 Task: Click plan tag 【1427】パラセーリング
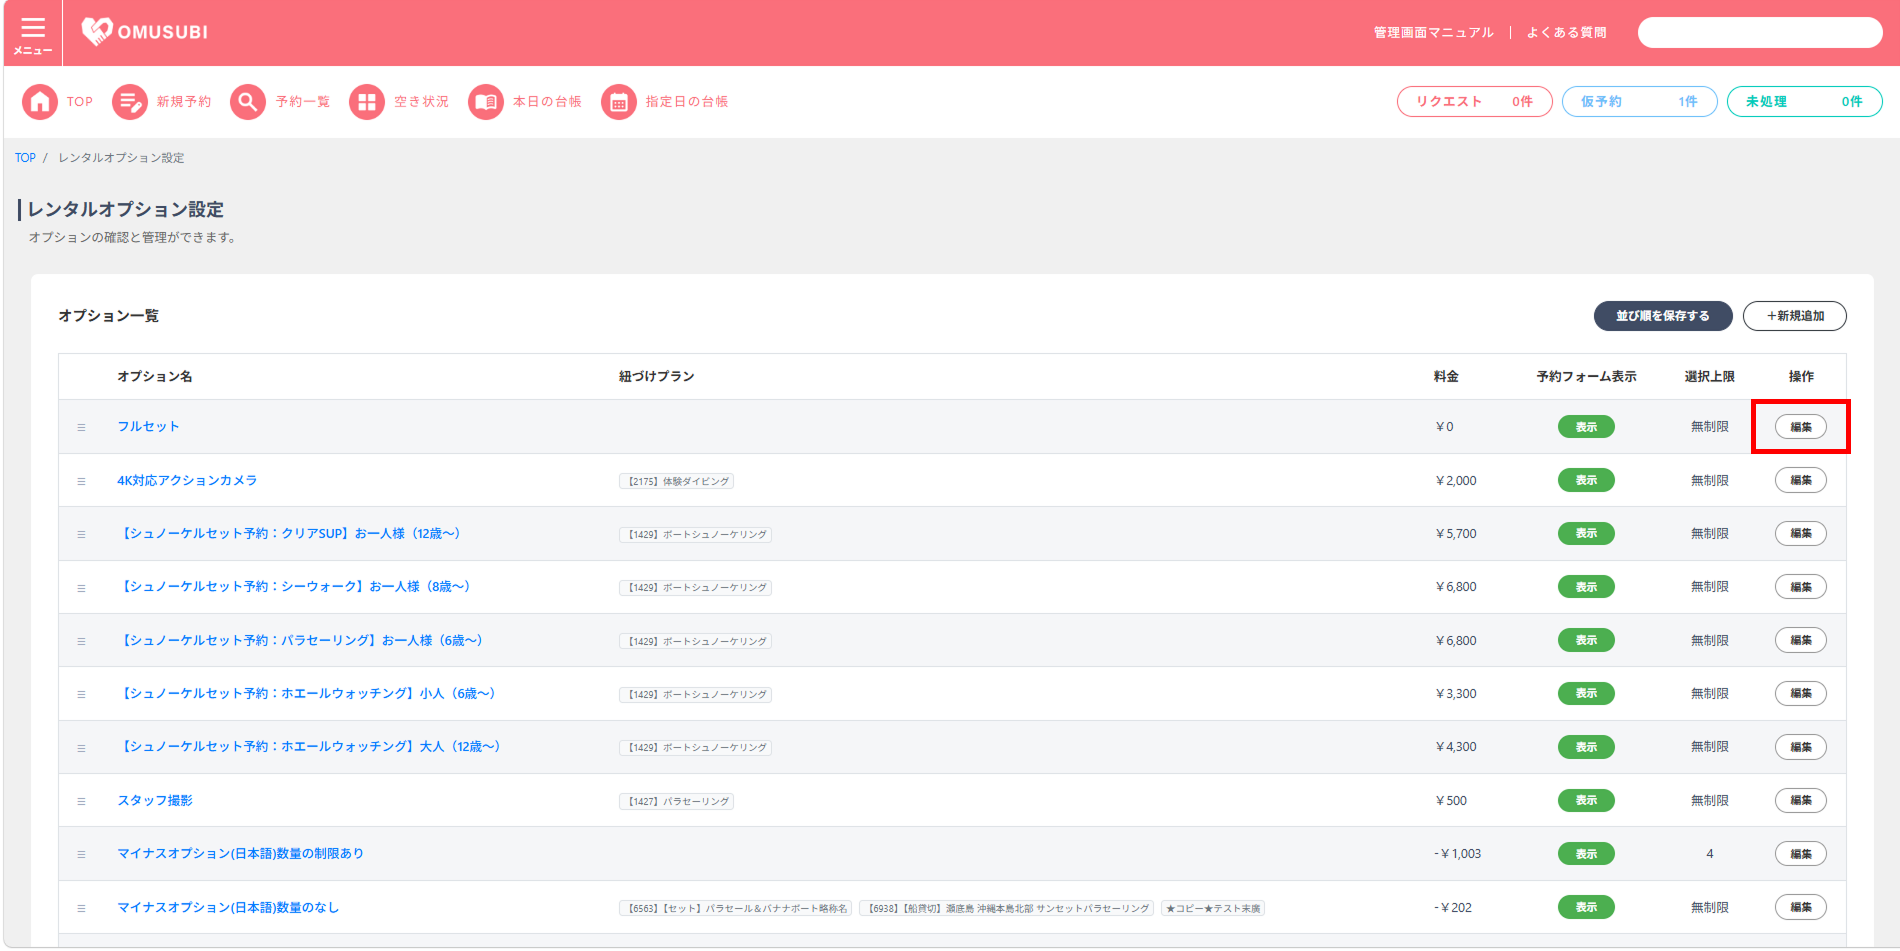click(x=676, y=801)
